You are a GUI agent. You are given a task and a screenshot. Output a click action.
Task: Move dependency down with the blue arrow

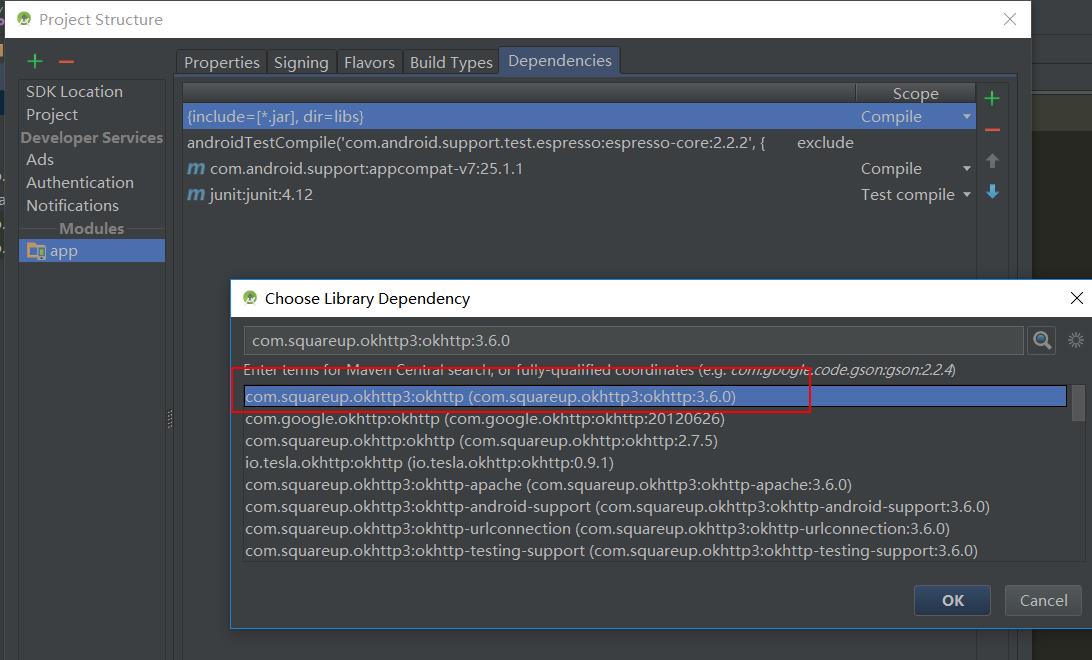992,192
